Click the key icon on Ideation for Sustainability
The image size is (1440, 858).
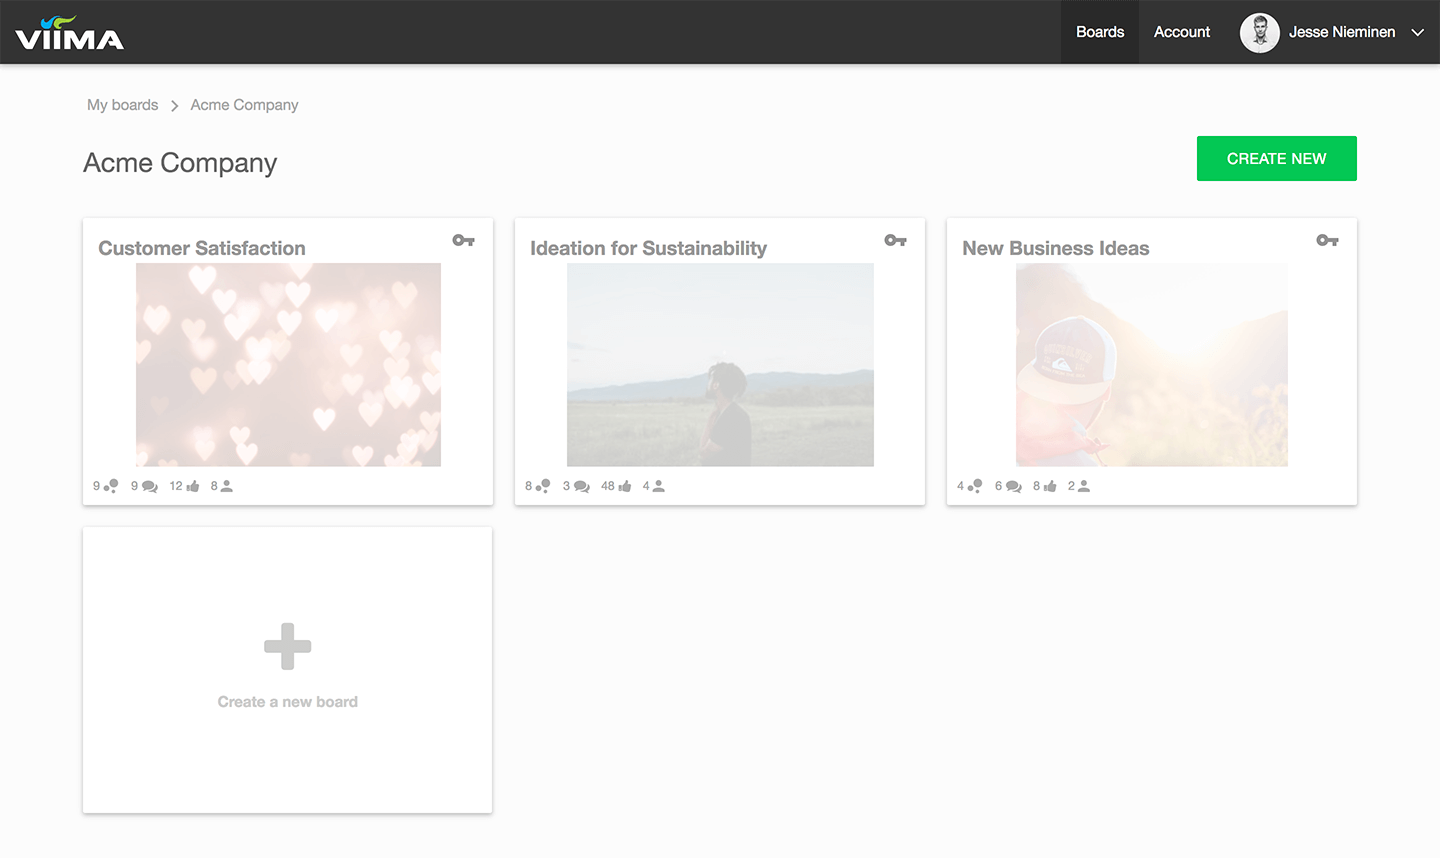point(895,240)
